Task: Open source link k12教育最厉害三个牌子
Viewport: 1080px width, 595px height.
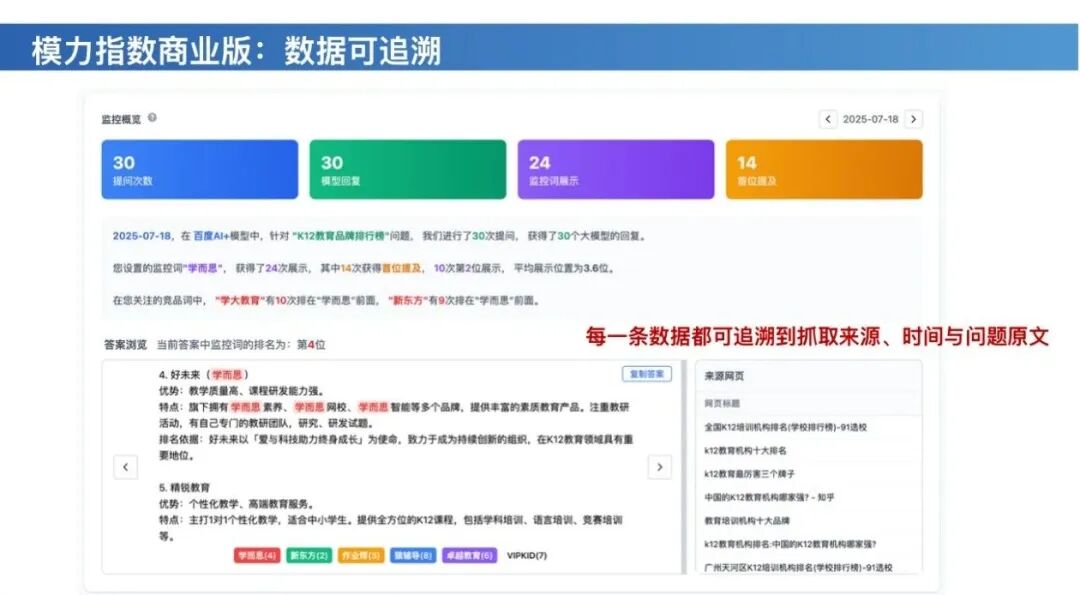Action: 749,474
